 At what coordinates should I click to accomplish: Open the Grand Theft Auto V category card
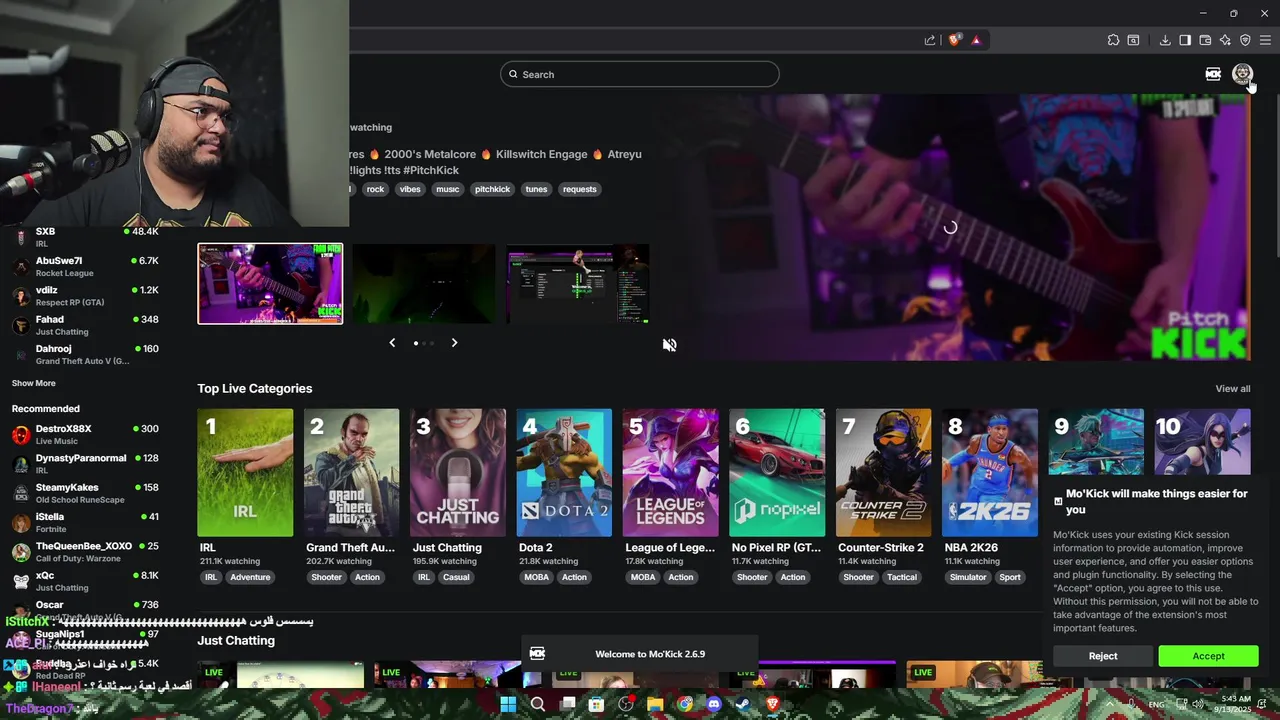pos(351,473)
